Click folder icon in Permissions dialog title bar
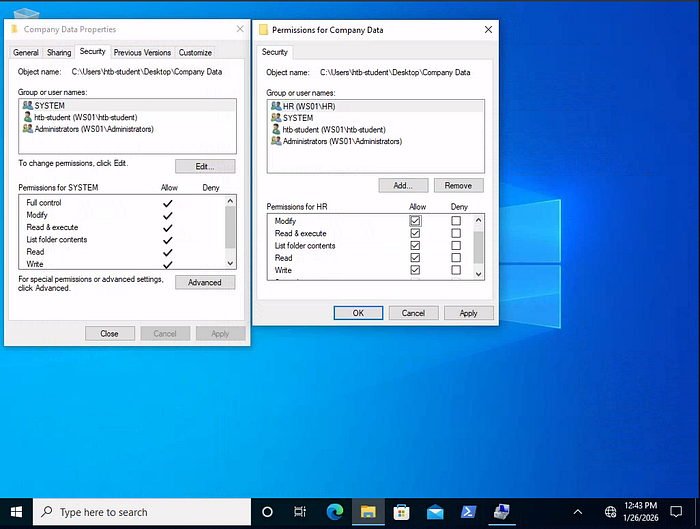 [x=263, y=30]
